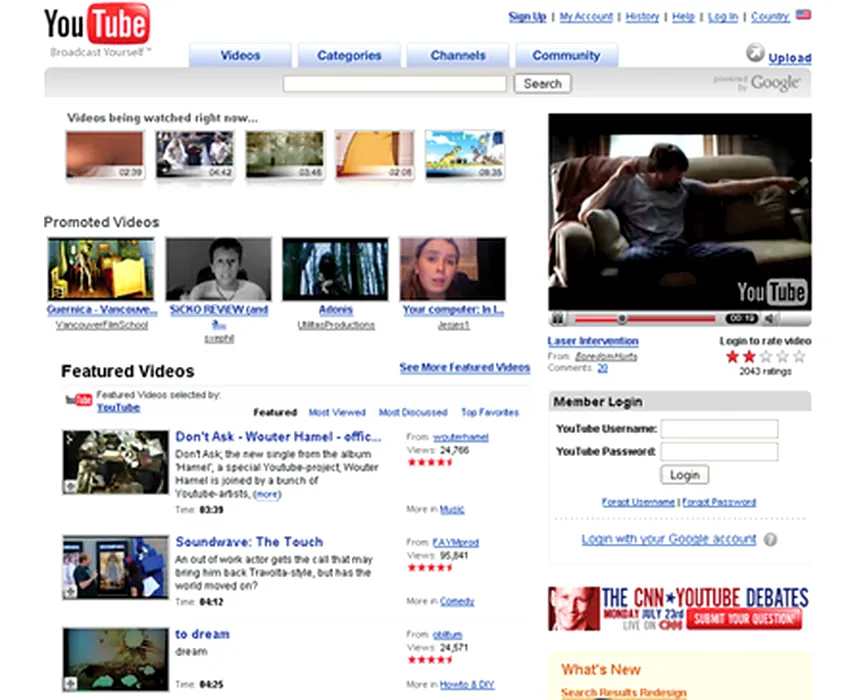Add Soundwave video to quicklist

pyautogui.click(x=70, y=592)
